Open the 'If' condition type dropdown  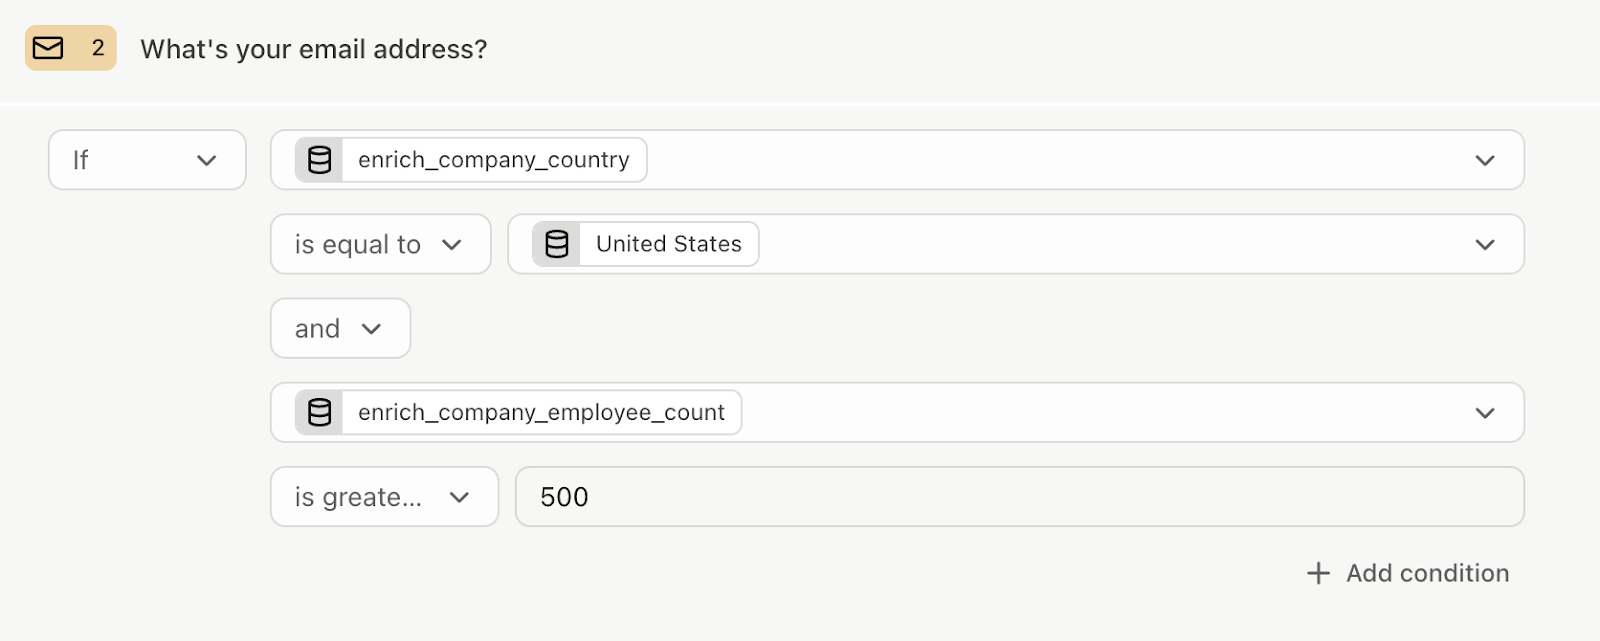[x=147, y=160]
